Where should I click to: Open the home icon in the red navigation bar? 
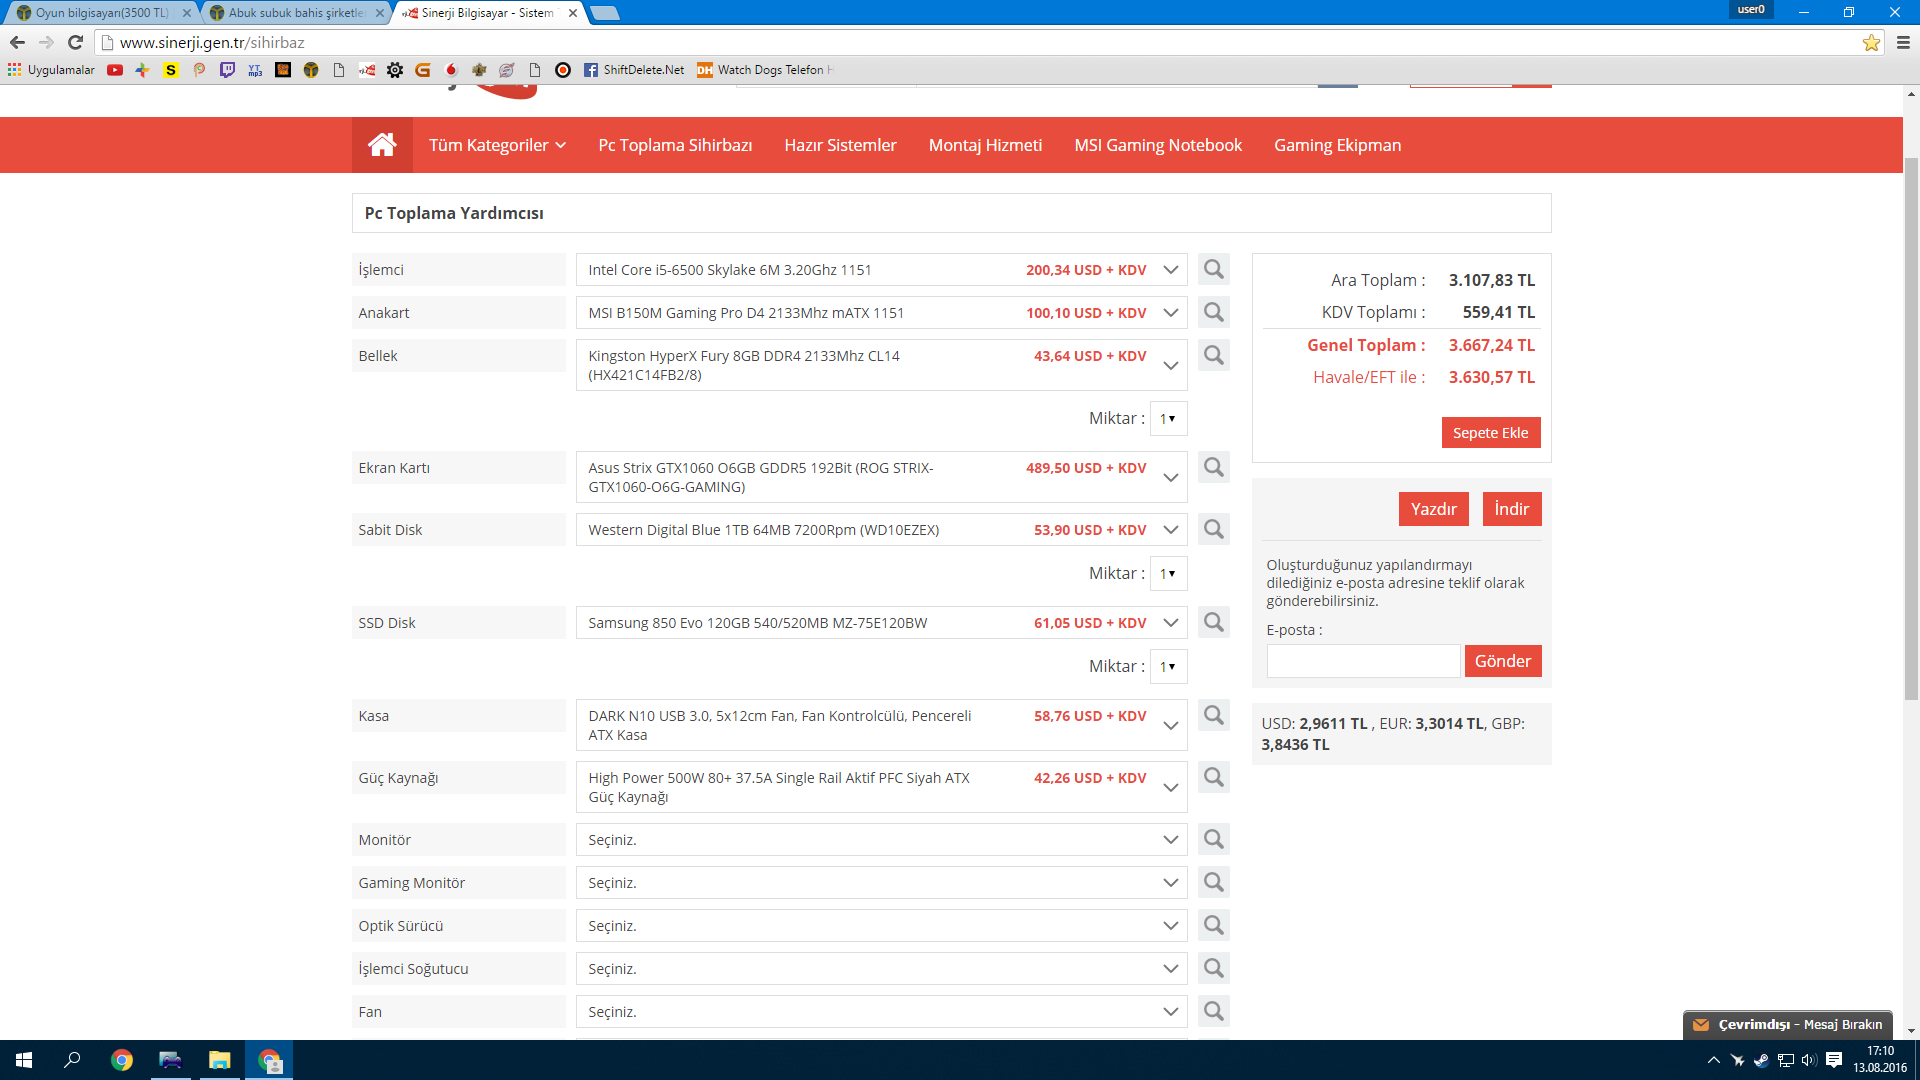[x=382, y=145]
